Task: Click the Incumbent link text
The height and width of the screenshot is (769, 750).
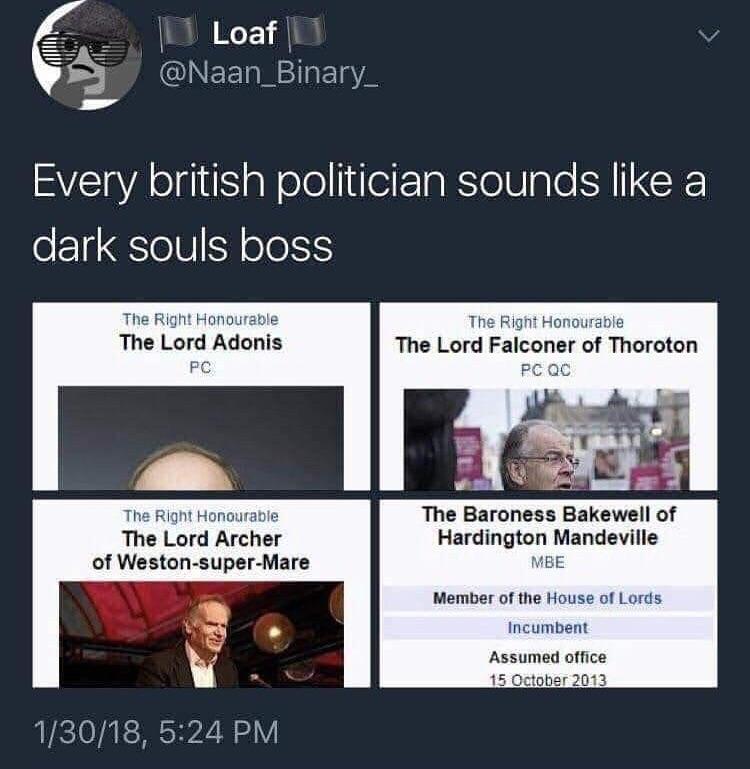Action: coord(547,628)
